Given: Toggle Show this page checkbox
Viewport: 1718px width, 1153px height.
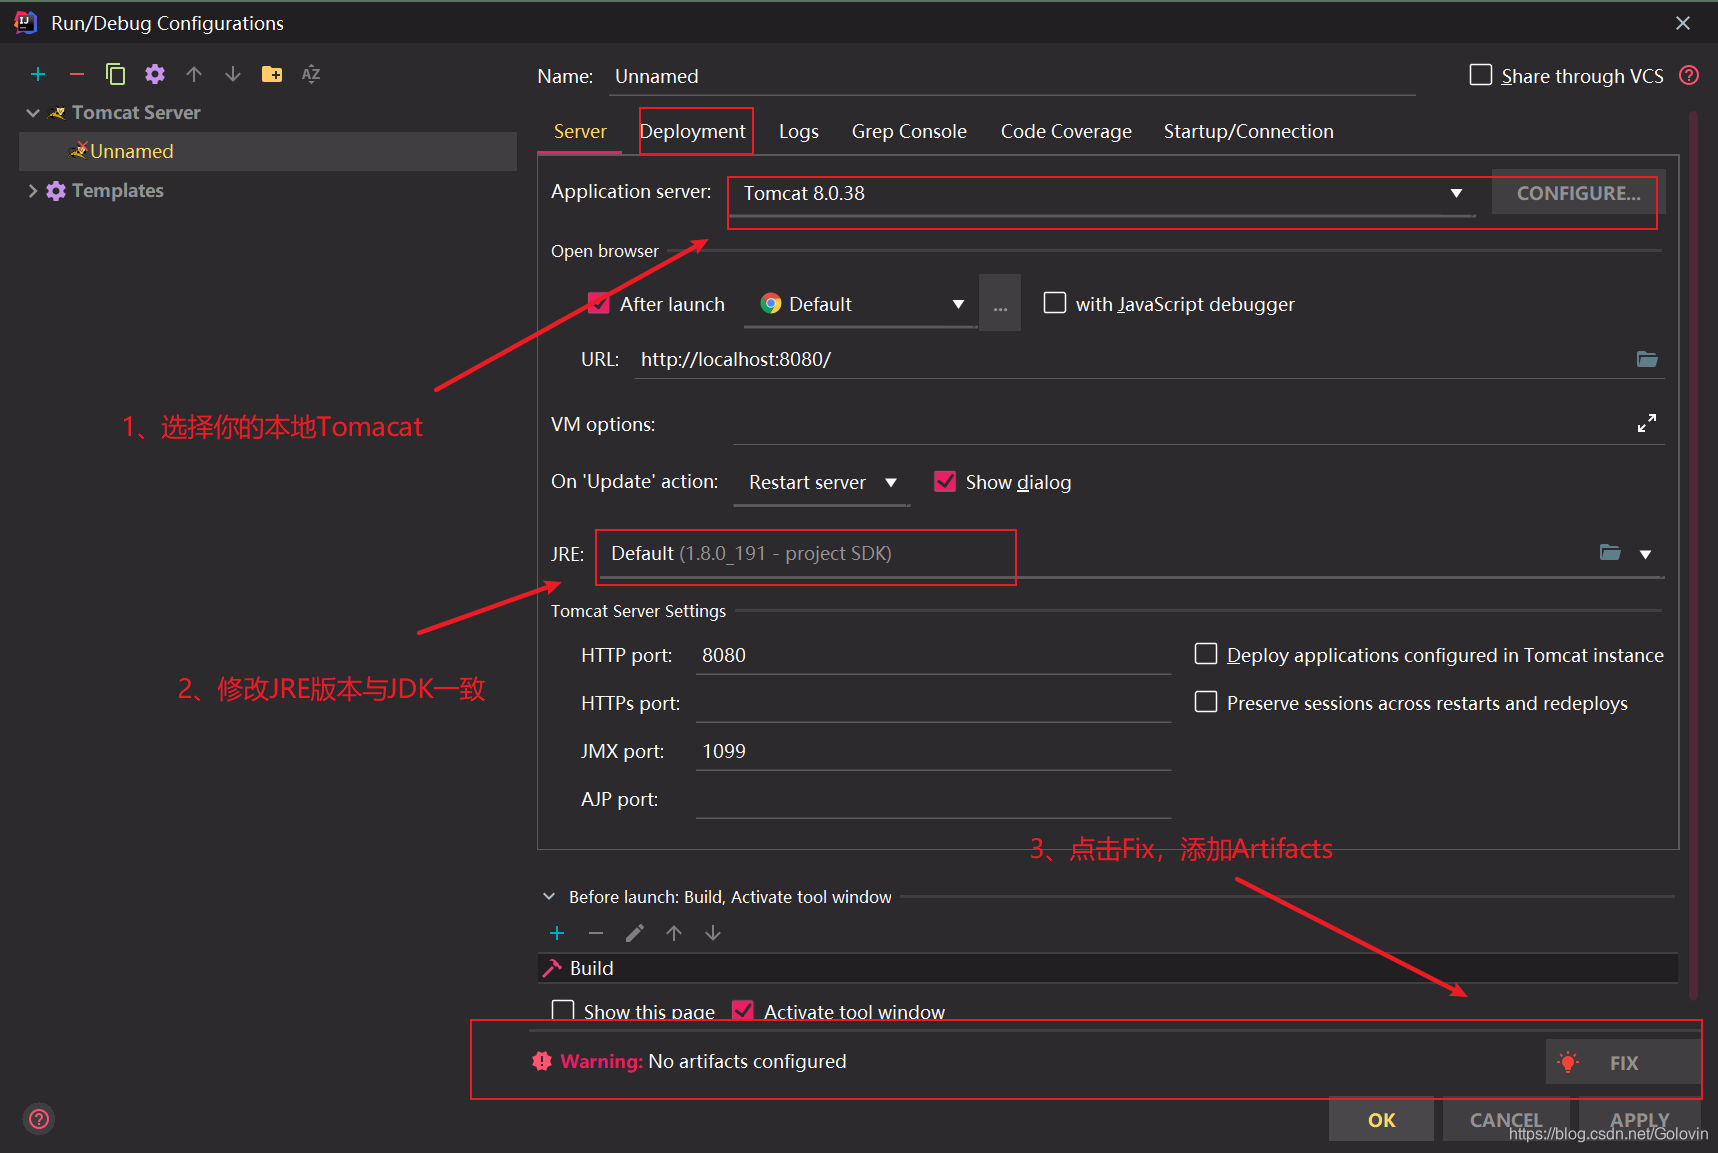Looking at the screenshot, I should click(x=563, y=1011).
